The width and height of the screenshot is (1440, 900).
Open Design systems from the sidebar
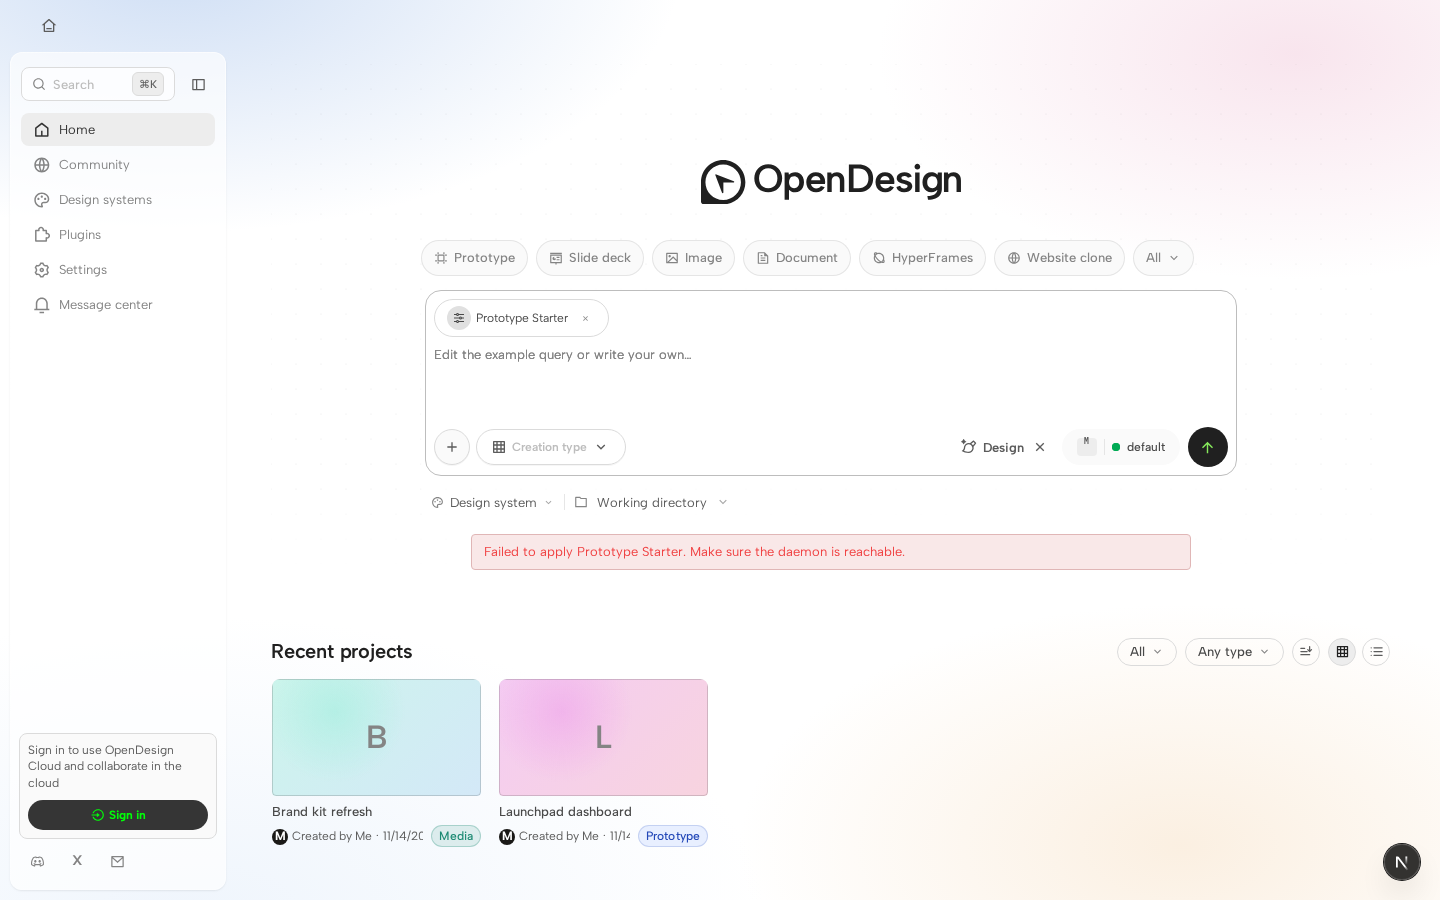coord(118,200)
